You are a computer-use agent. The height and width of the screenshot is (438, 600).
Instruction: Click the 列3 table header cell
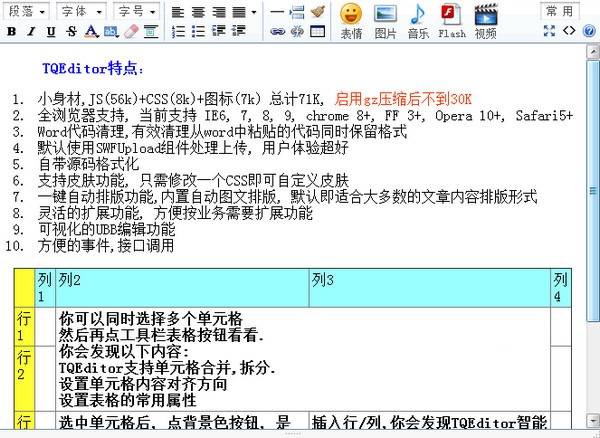click(429, 288)
